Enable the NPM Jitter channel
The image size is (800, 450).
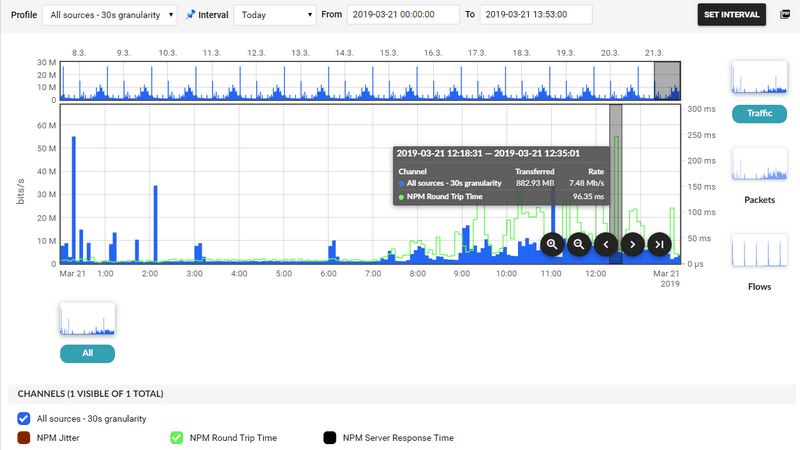pos(25,437)
